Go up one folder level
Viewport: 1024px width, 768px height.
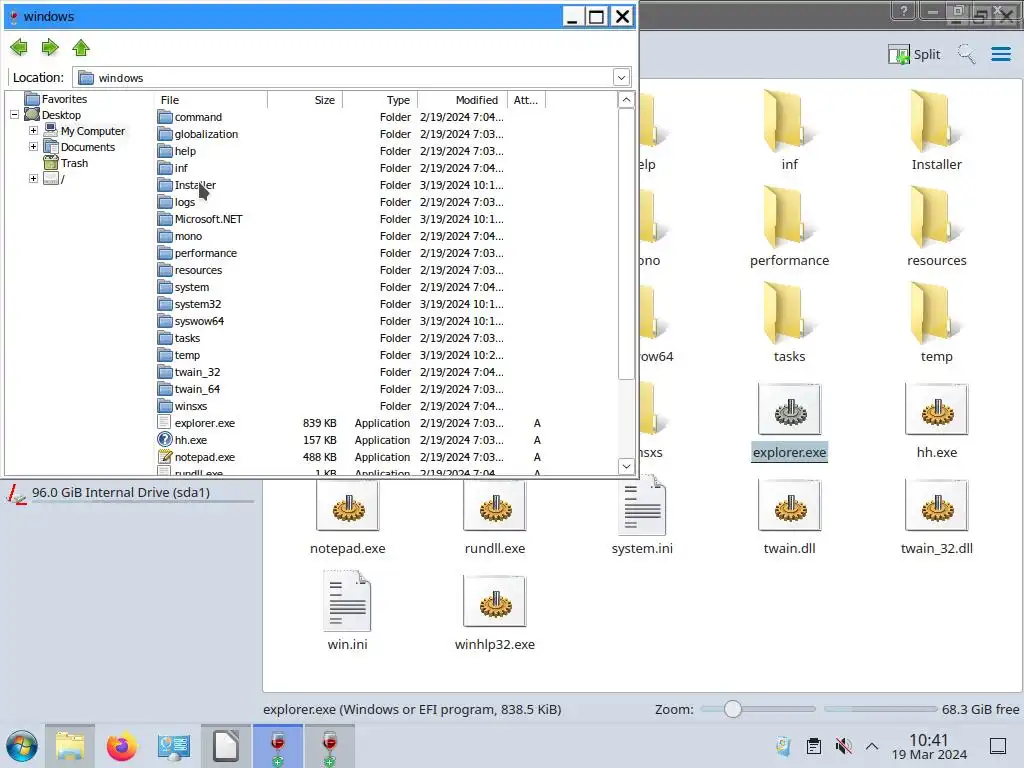pos(81,47)
